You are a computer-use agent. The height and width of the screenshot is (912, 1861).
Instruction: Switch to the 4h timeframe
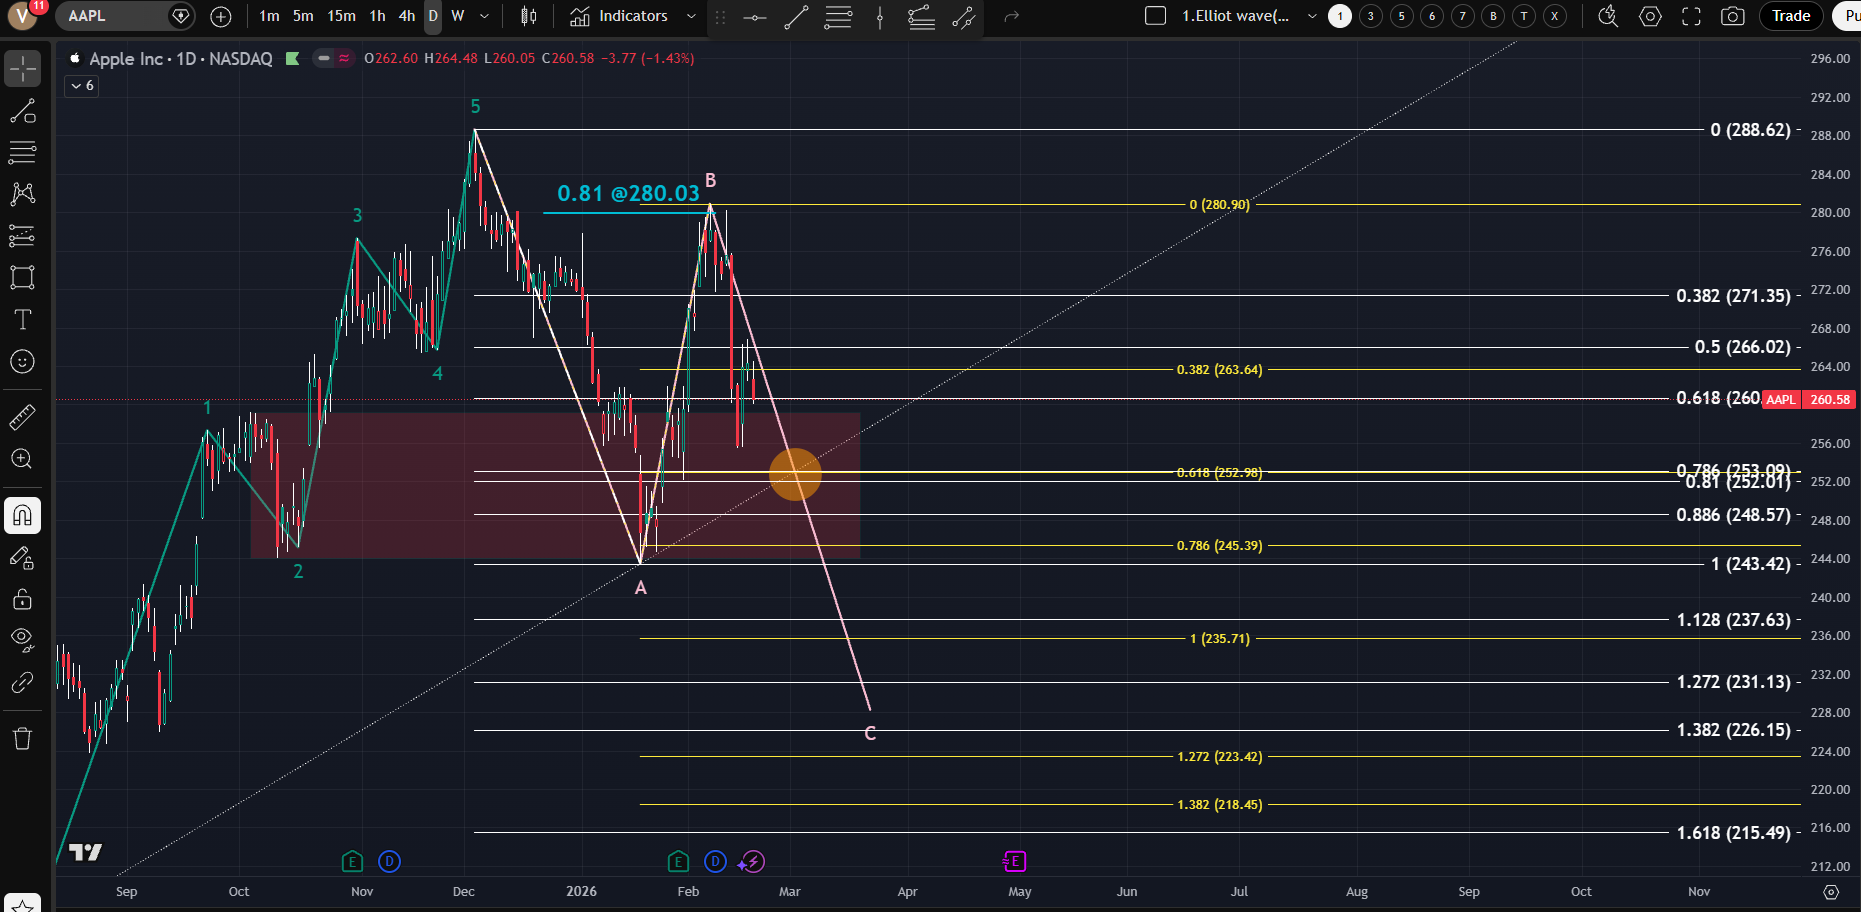click(x=406, y=16)
